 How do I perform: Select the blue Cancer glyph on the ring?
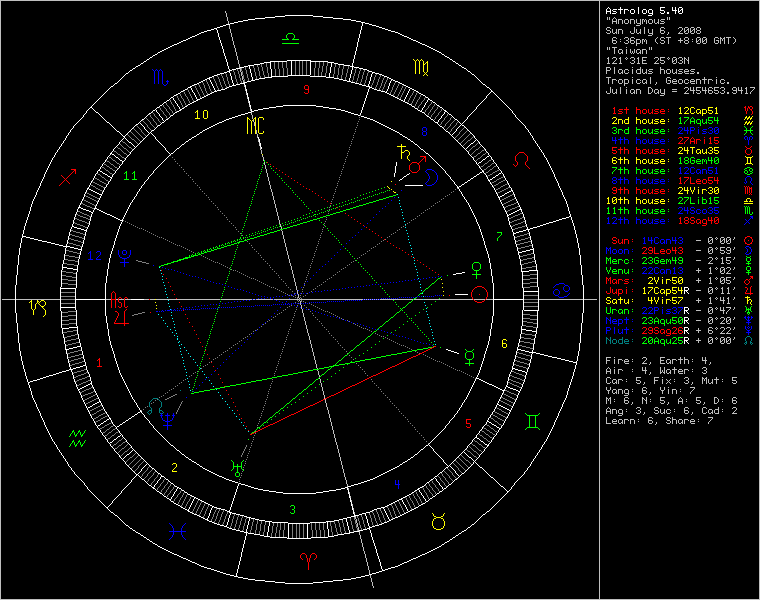(562, 291)
